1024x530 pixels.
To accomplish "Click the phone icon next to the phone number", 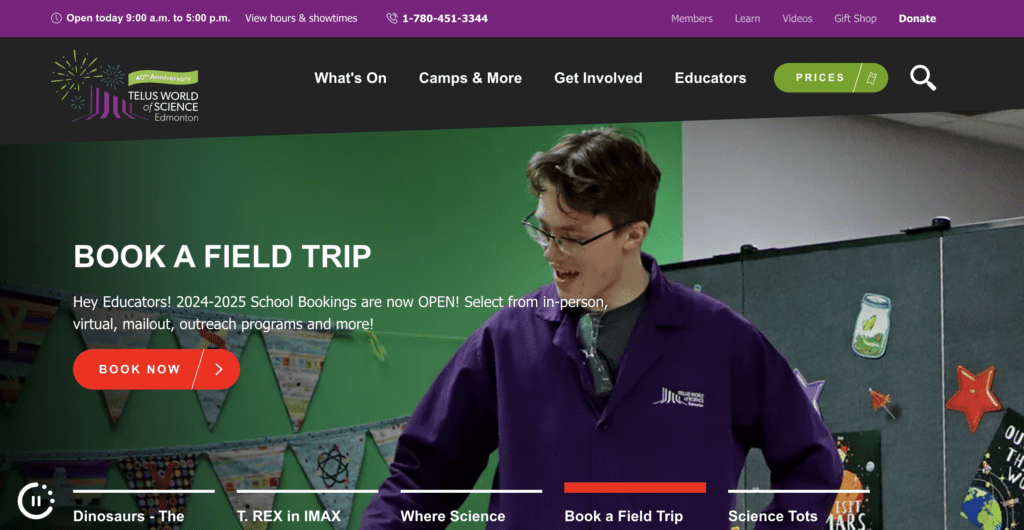I will (x=392, y=18).
